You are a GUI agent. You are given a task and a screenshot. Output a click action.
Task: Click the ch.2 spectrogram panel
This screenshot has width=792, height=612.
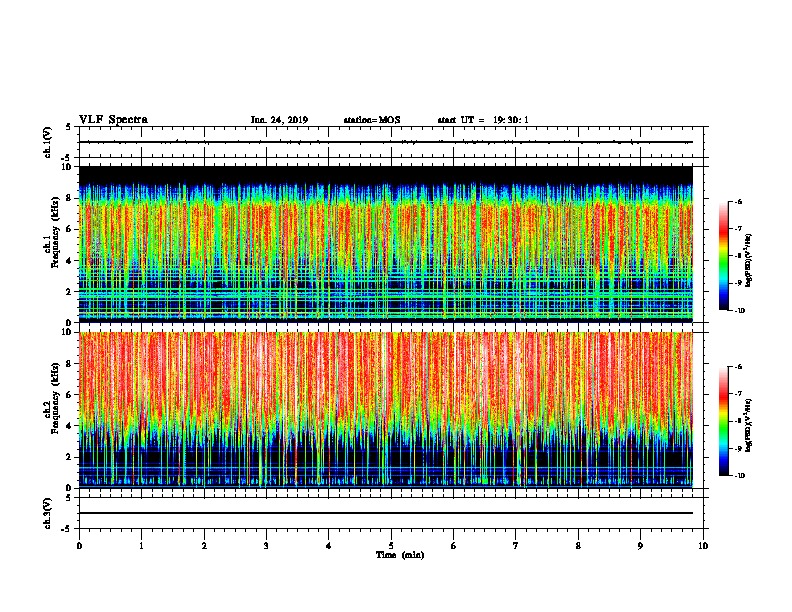(x=386, y=410)
